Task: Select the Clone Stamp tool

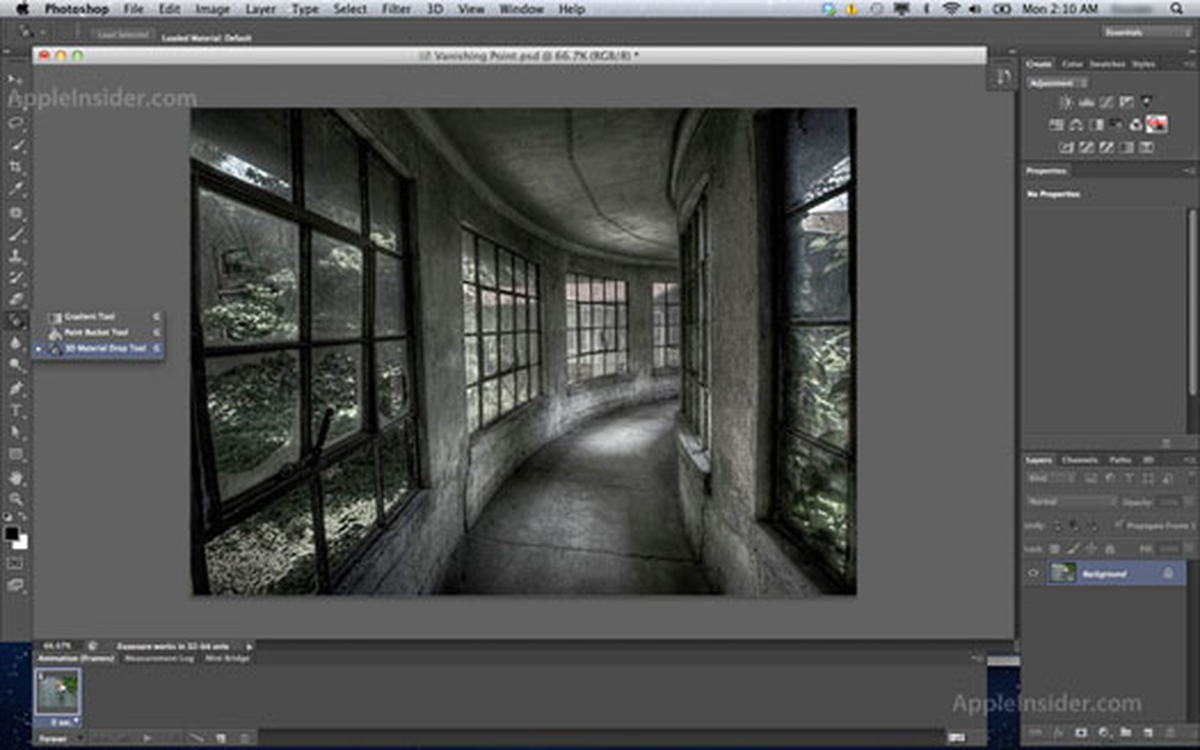Action: [x=16, y=256]
